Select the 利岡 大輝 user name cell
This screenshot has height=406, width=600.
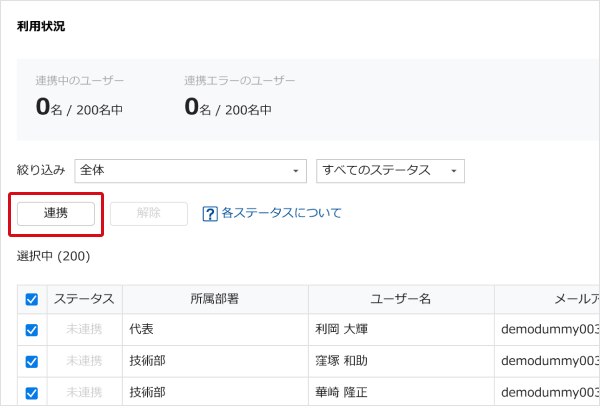345,328
